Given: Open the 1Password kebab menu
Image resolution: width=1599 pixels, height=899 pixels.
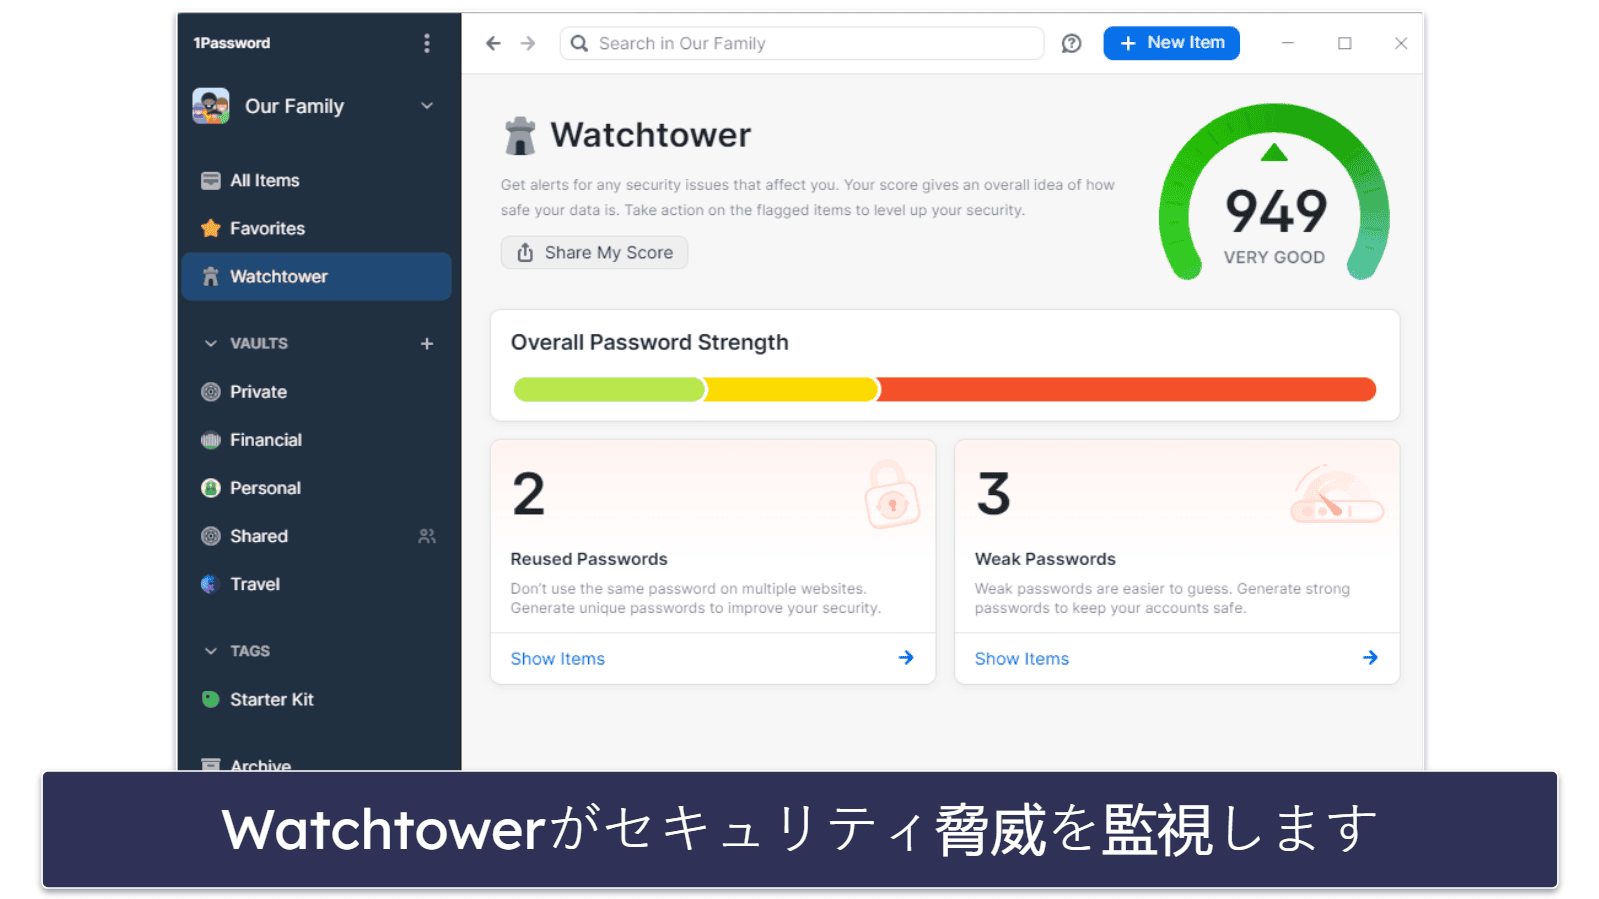Looking at the screenshot, I should click(x=427, y=43).
